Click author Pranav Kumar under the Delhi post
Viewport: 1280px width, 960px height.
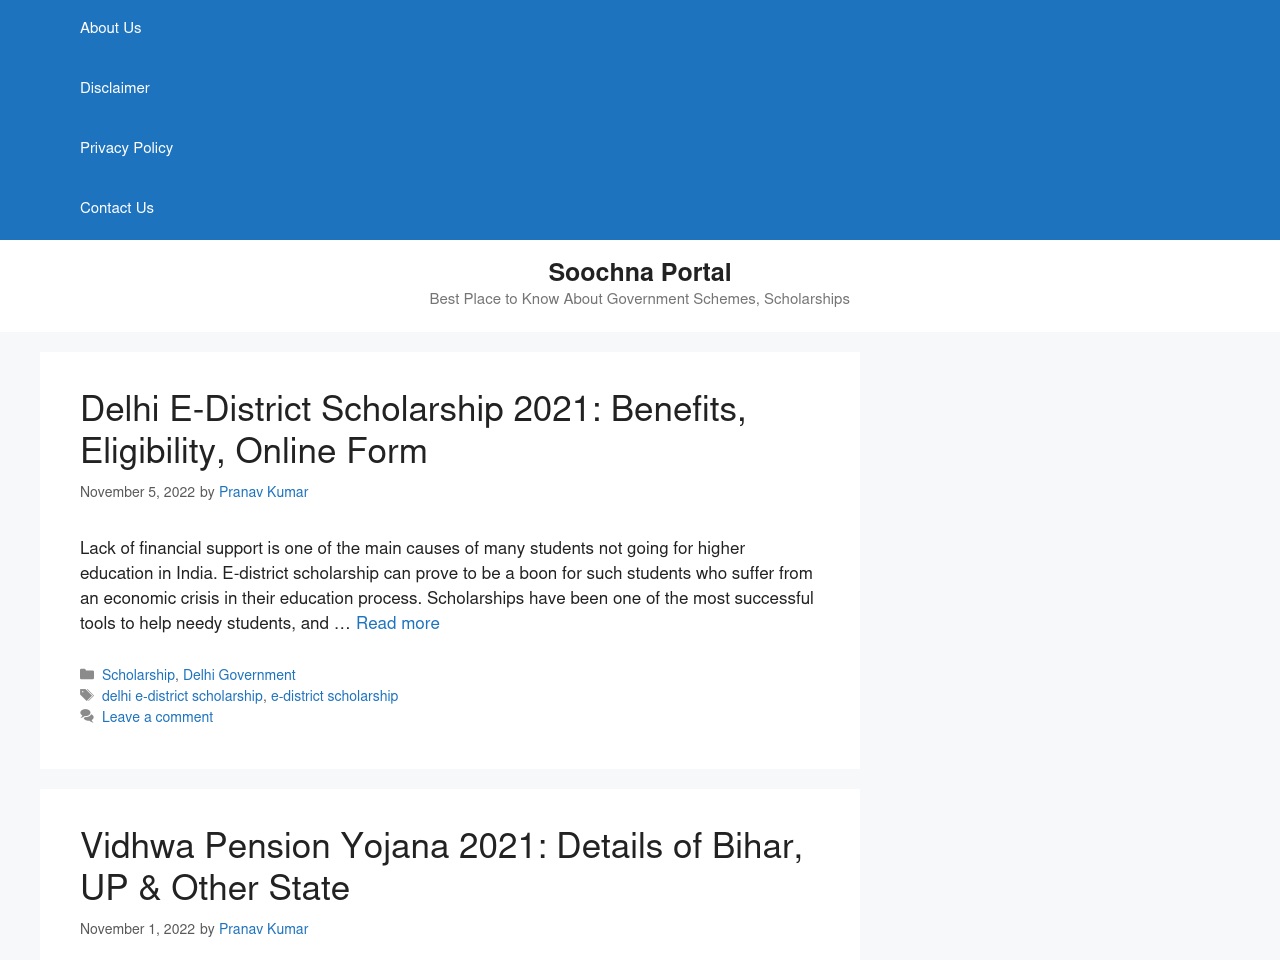[x=263, y=492]
